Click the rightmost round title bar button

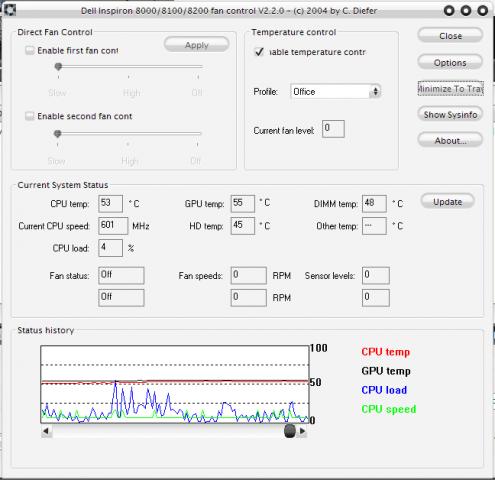(482, 11)
